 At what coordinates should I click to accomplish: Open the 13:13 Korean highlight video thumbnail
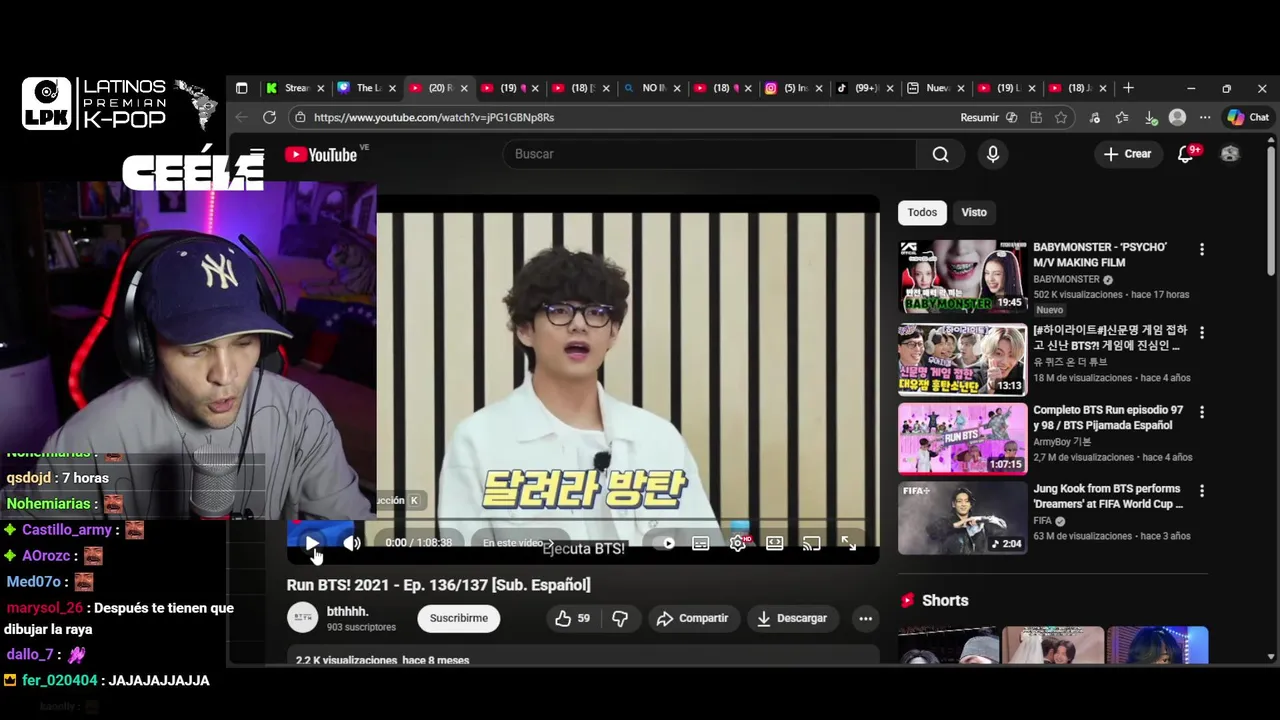[962, 360]
